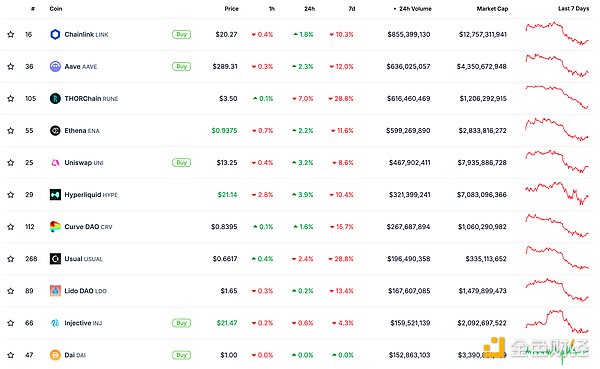Open THORChain 7-day sparkline chart
The height and width of the screenshot is (369, 600).
click(557, 97)
